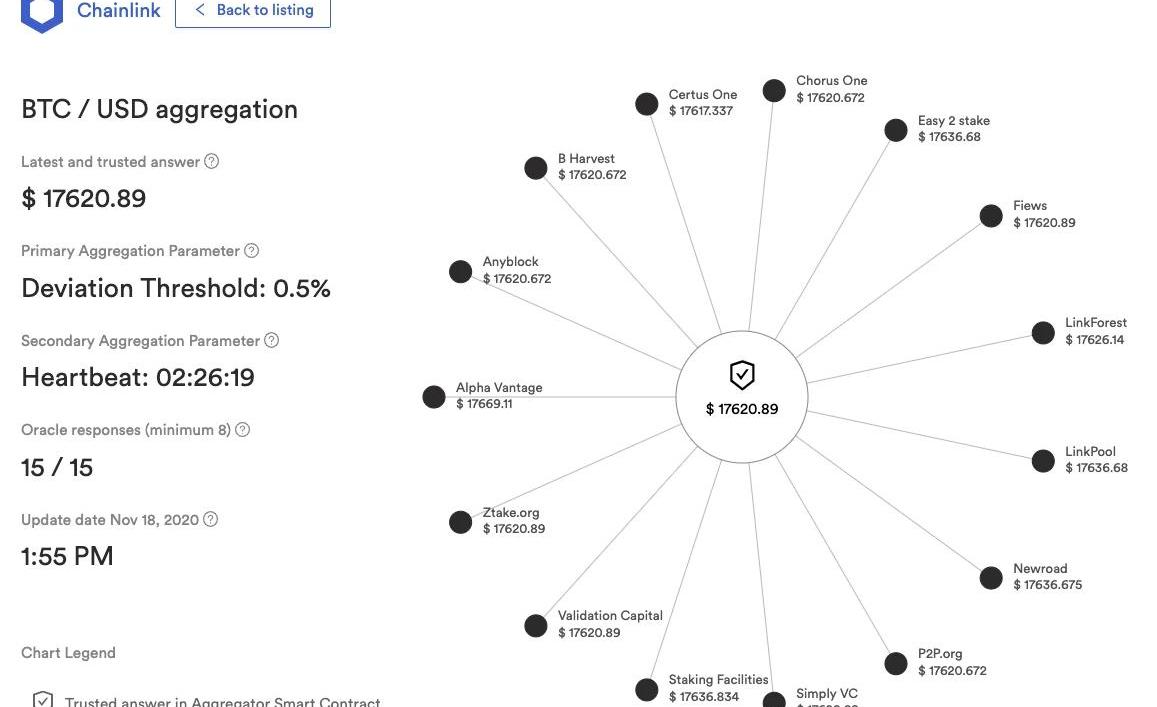Click help icon next to Primary Aggregation Parameter

(252, 250)
